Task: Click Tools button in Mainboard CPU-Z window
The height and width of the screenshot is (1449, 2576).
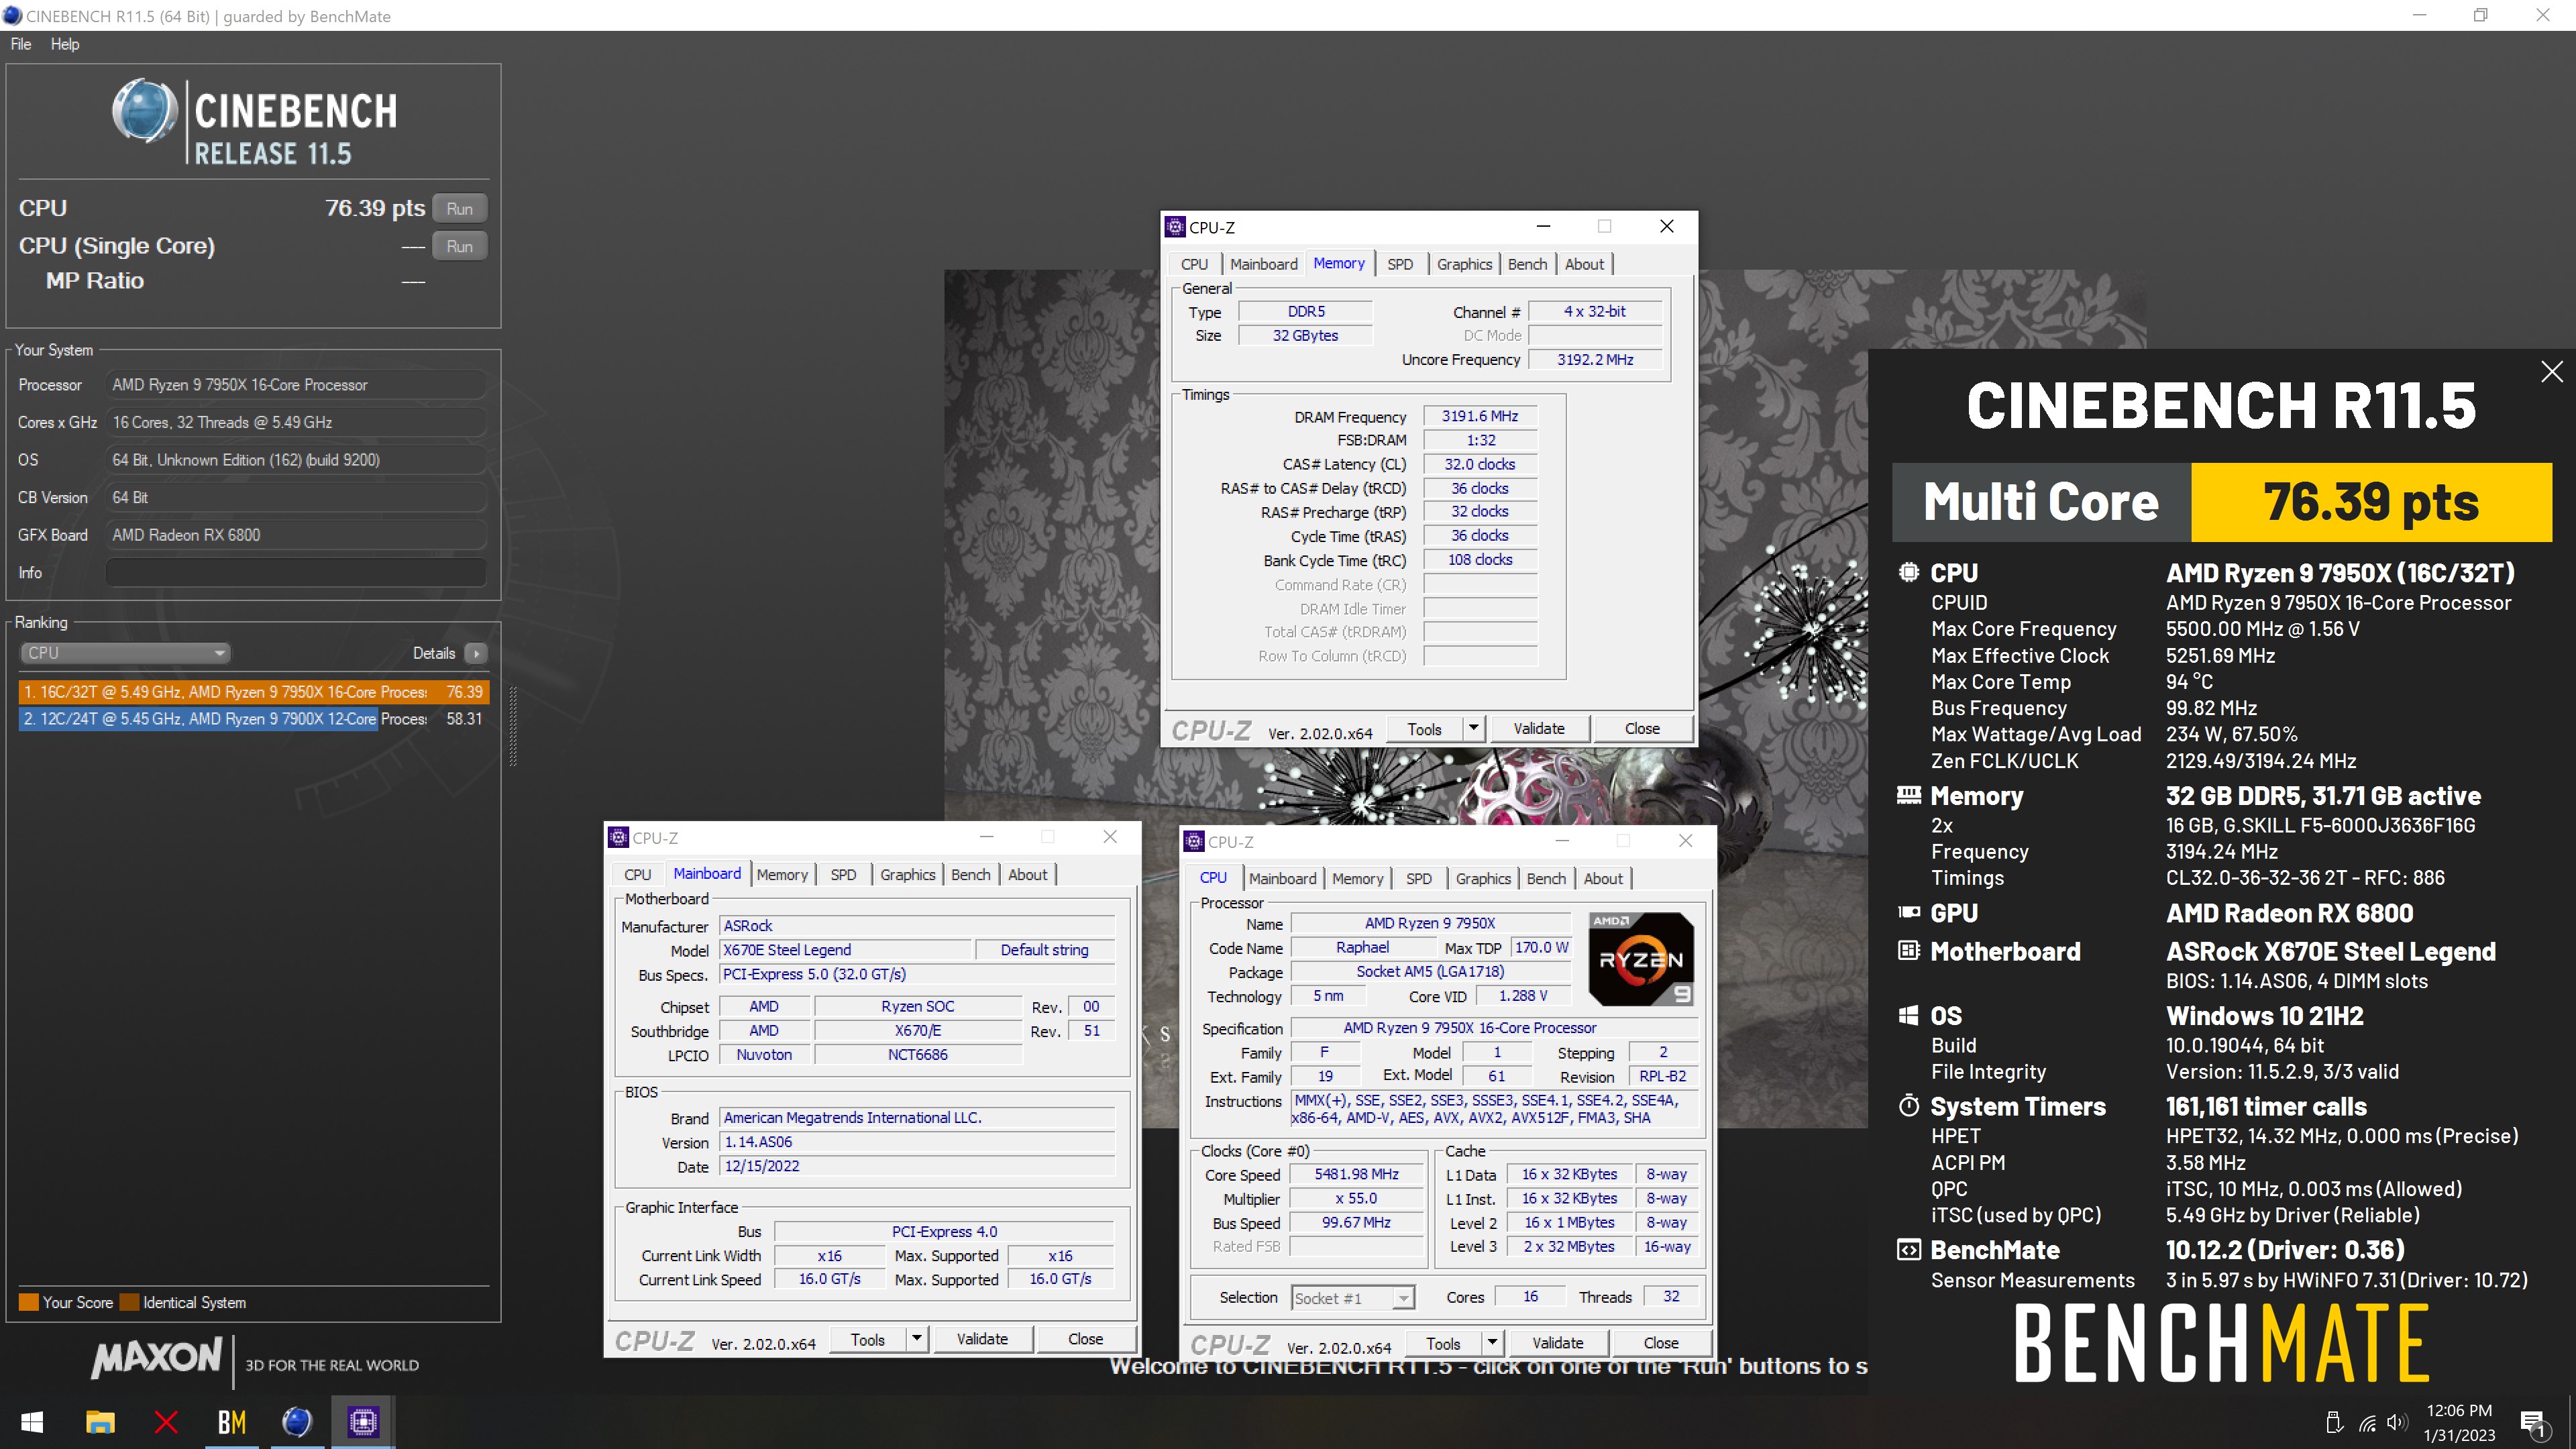Action: [x=867, y=1339]
